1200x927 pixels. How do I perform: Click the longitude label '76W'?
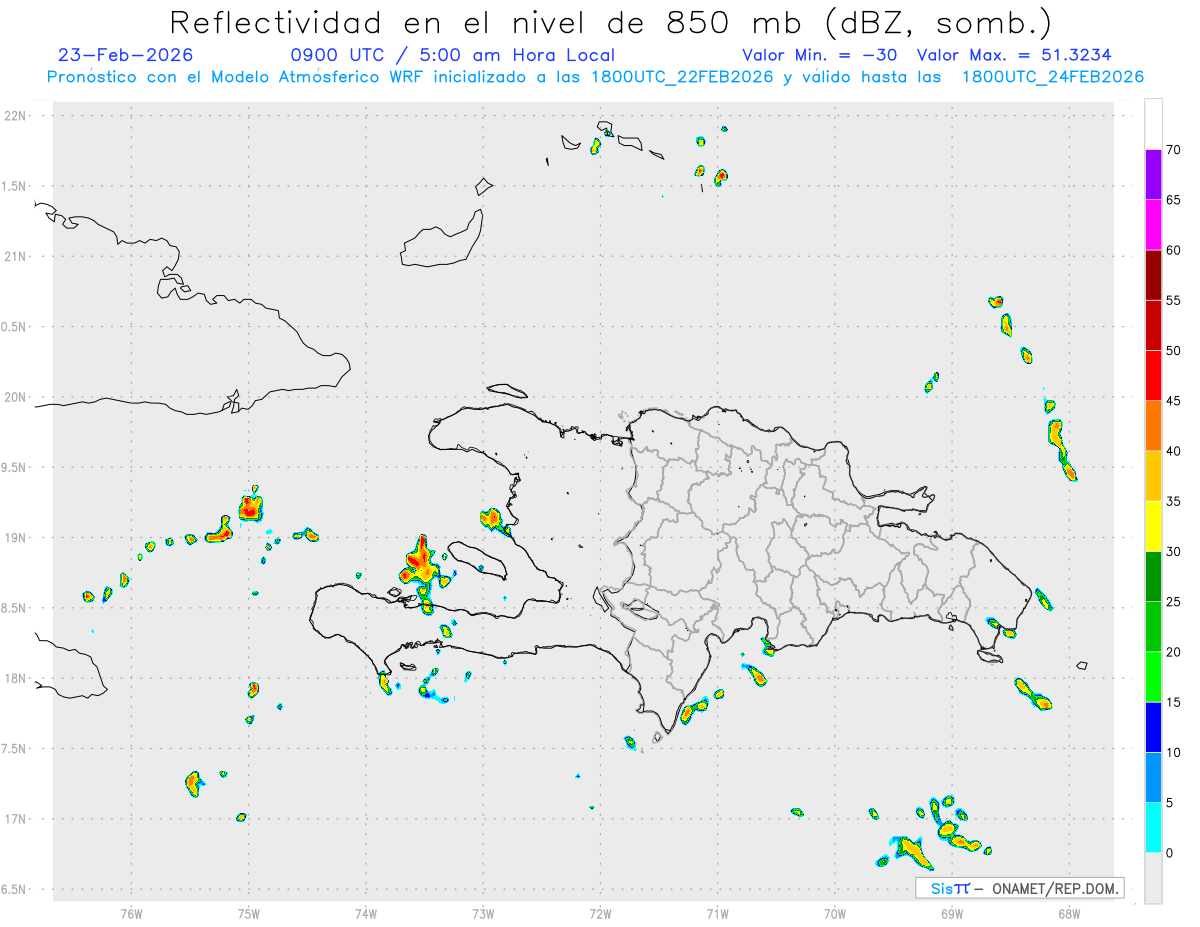tap(131, 913)
